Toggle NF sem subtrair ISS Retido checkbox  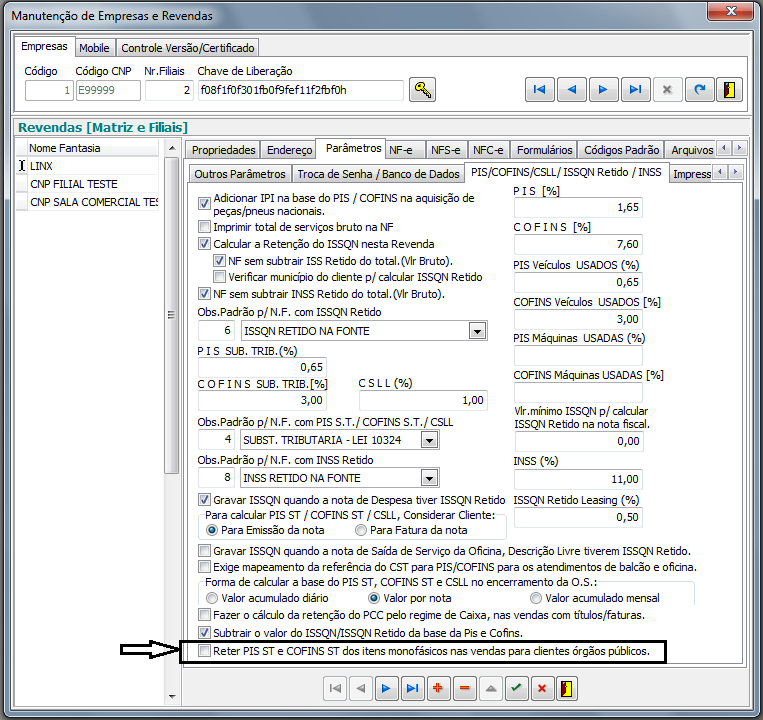click(x=219, y=260)
